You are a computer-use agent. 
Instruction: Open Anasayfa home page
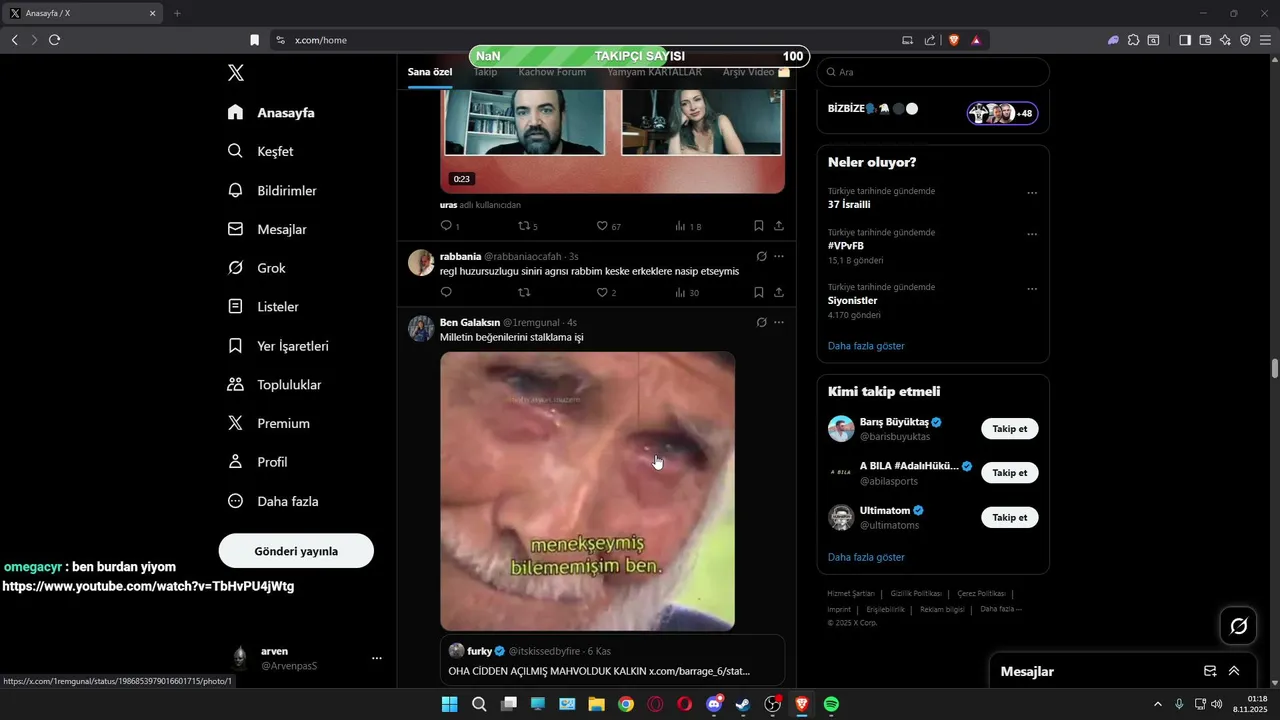click(271, 113)
